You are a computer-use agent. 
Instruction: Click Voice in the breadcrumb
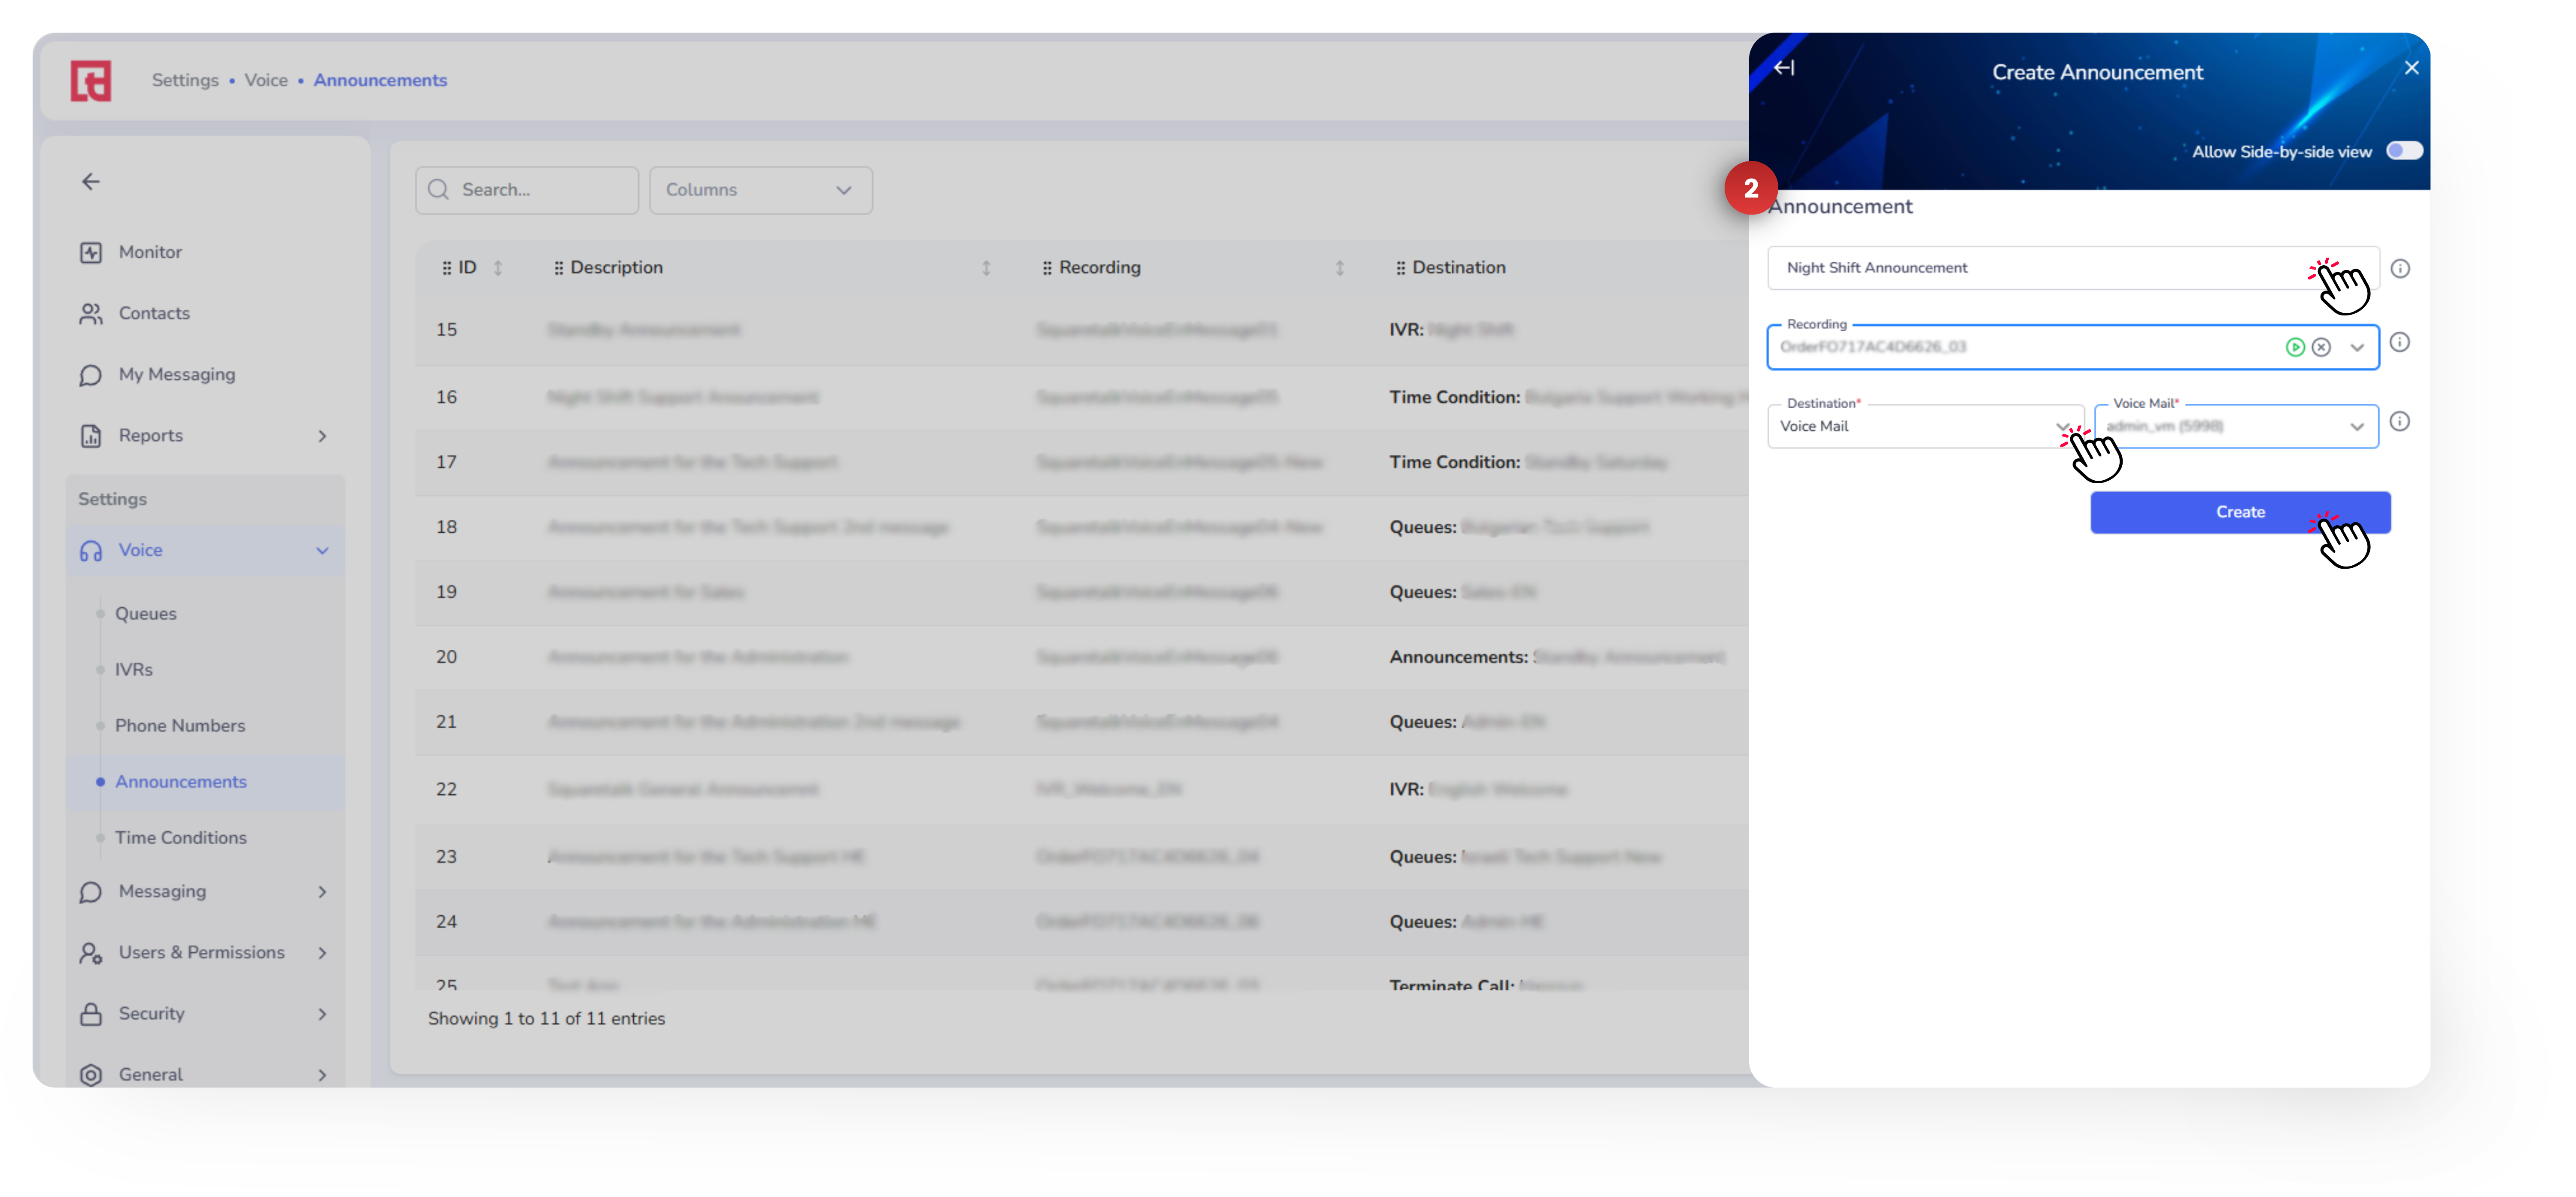(266, 80)
